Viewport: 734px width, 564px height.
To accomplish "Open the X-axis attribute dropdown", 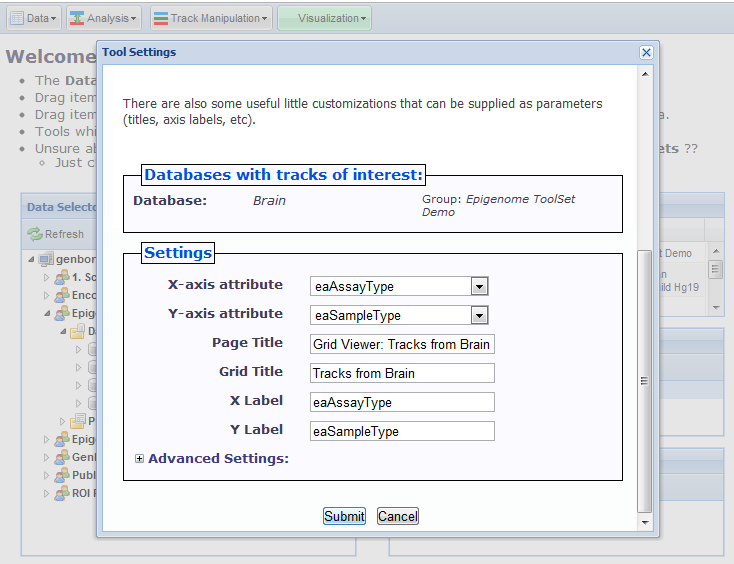I will [x=479, y=287].
